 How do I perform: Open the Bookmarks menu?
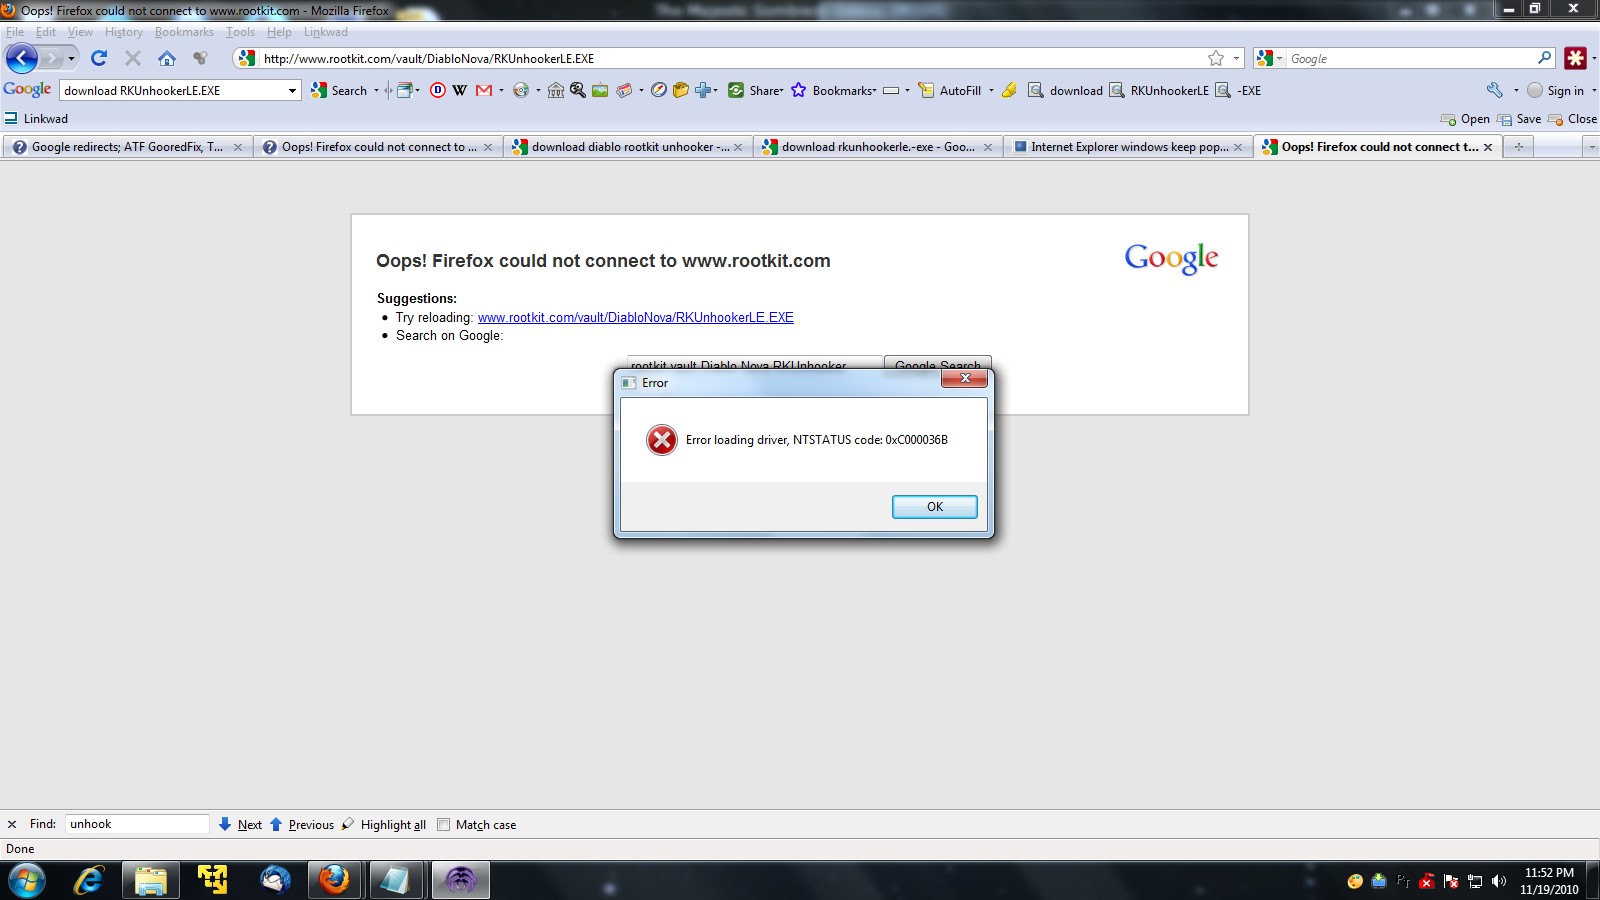click(x=184, y=32)
